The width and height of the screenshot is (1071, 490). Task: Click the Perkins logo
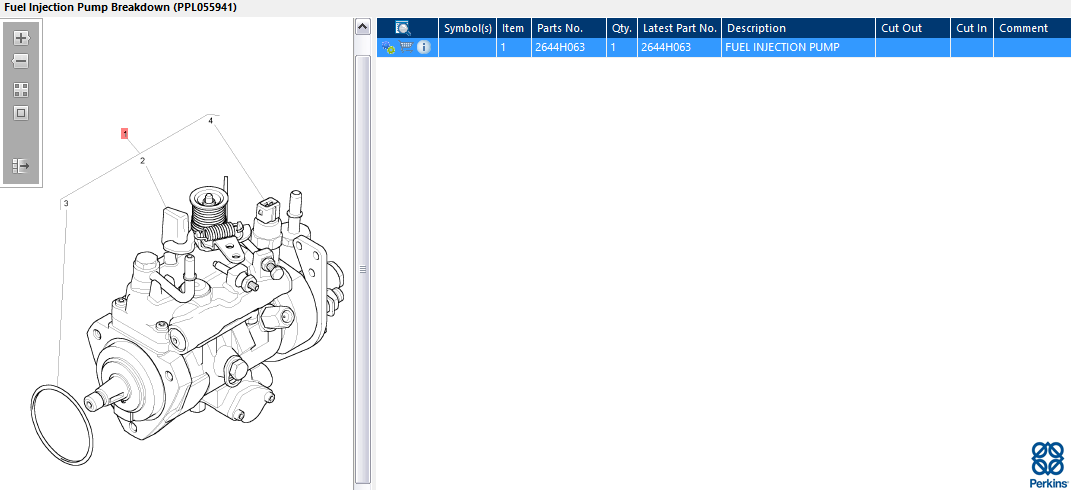pos(1048,464)
